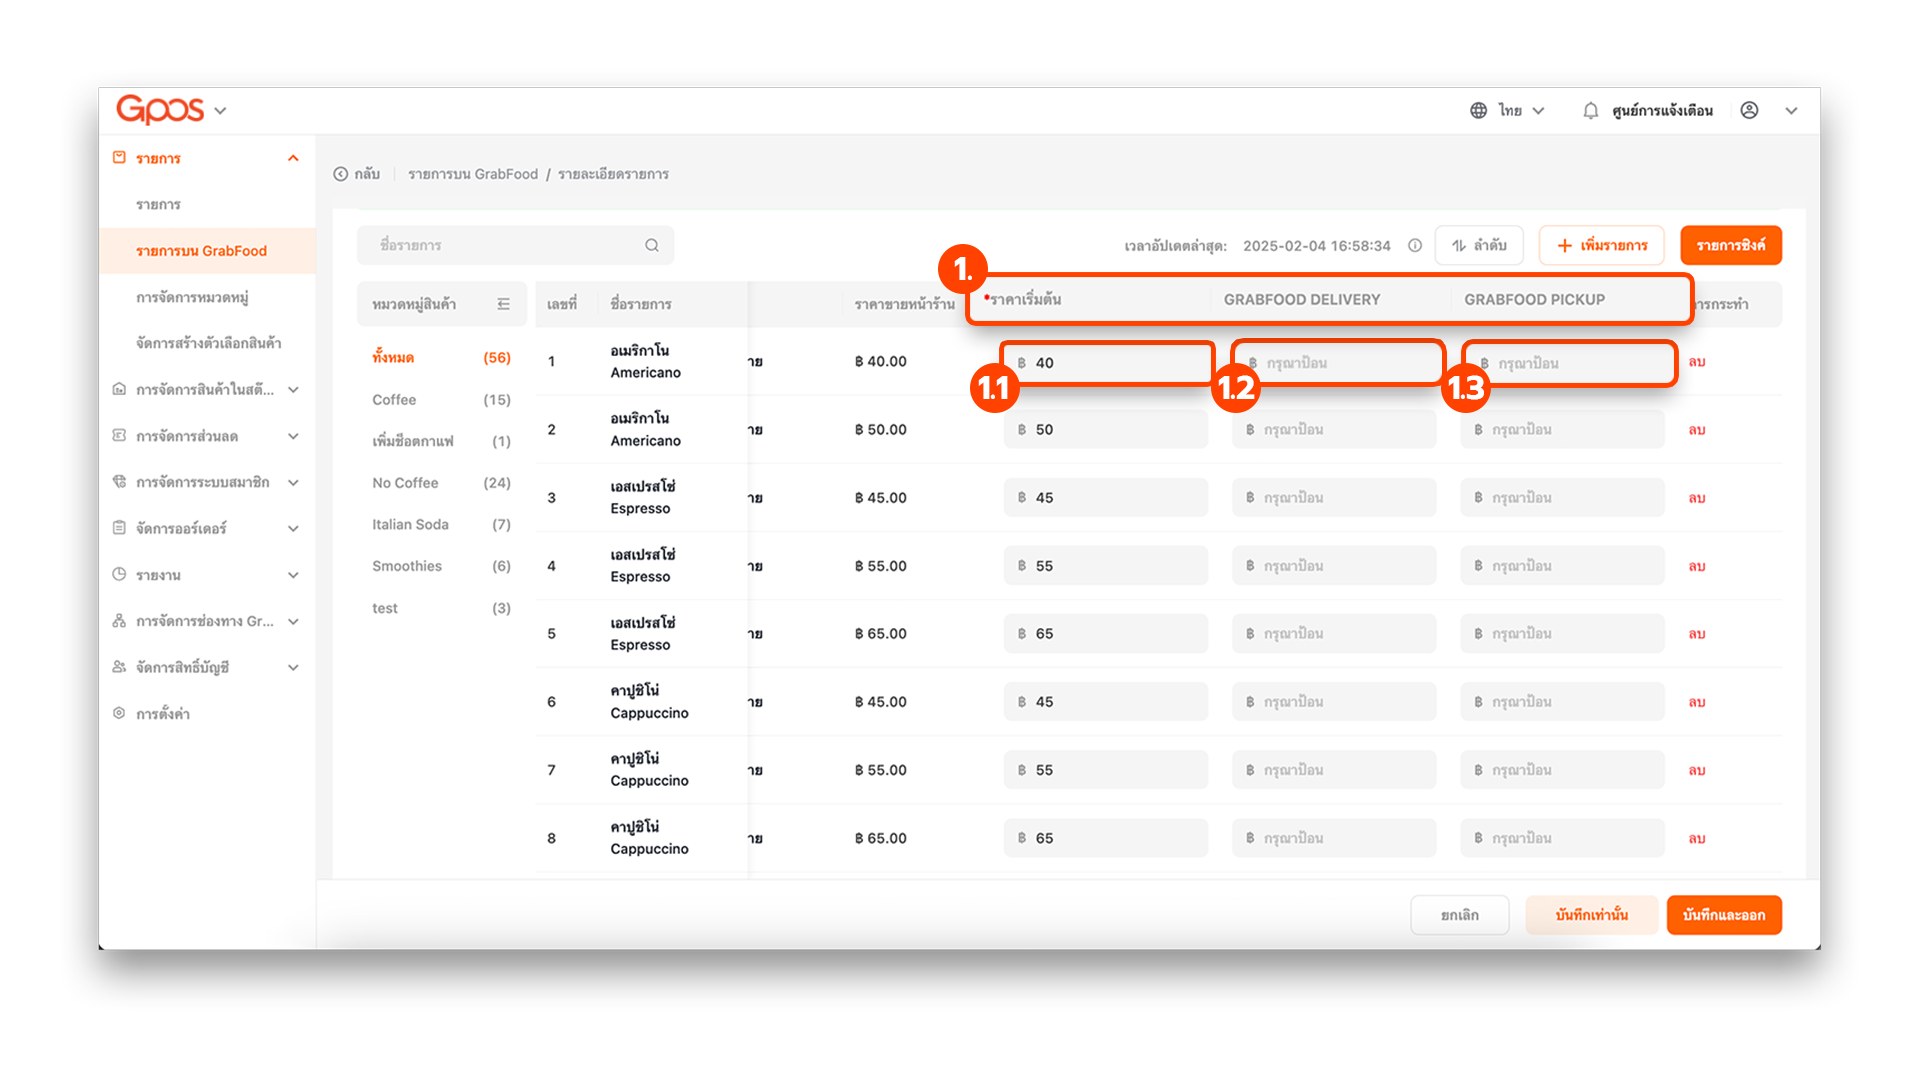Select the No Coffee (24) category
The width and height of the screenshot is (1920, 1080).
pos(441,483)
